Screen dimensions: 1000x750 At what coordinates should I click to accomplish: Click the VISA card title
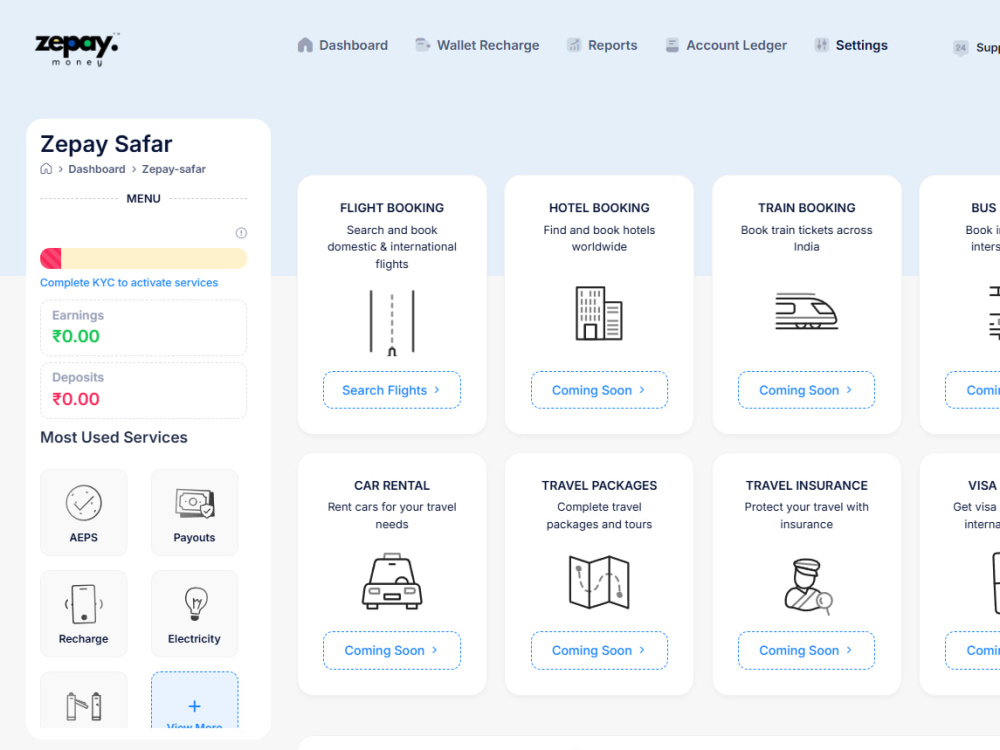point(982,485)
